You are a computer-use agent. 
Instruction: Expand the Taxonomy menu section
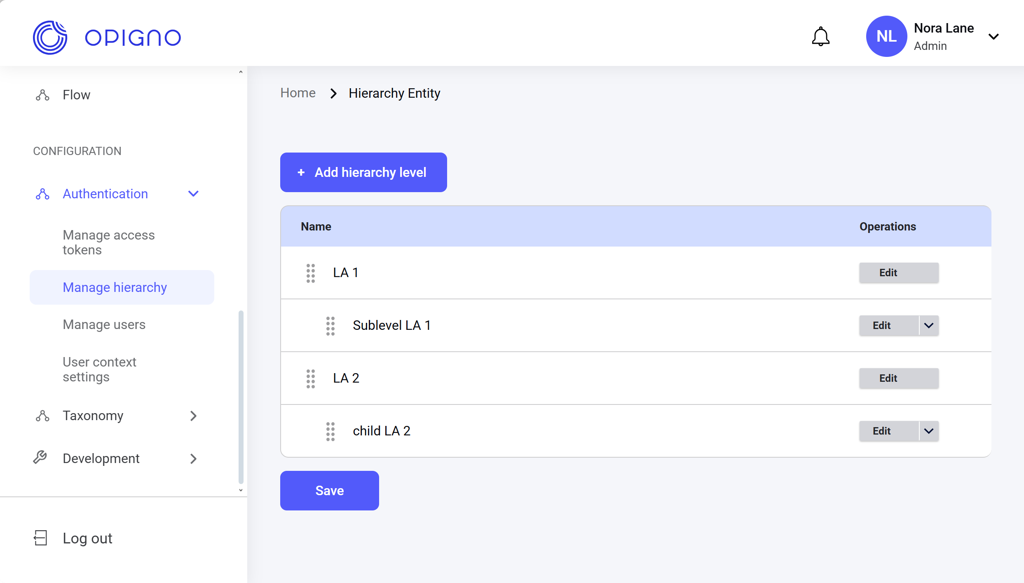click(x=193, y=416)
